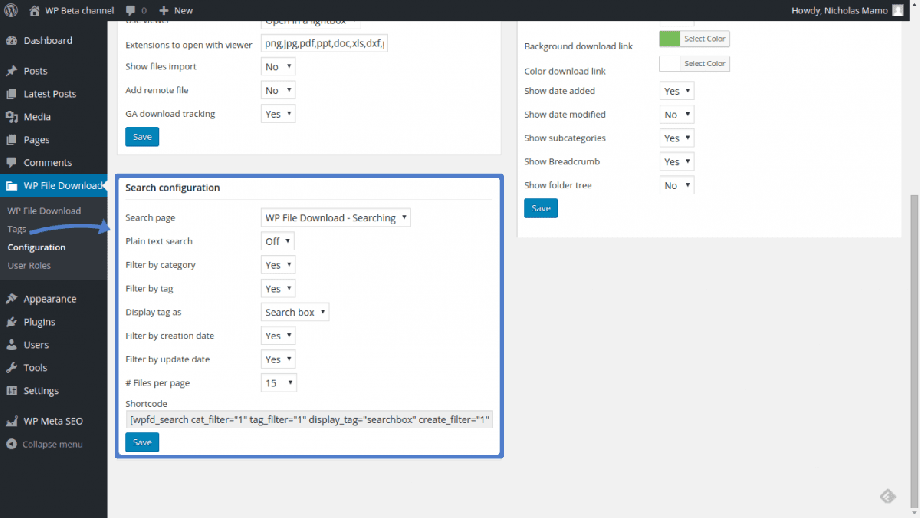The width and height of the screenshot is (920, 518).
Task: Open the WP Beta channel home icon
Action: pos(35,10)
